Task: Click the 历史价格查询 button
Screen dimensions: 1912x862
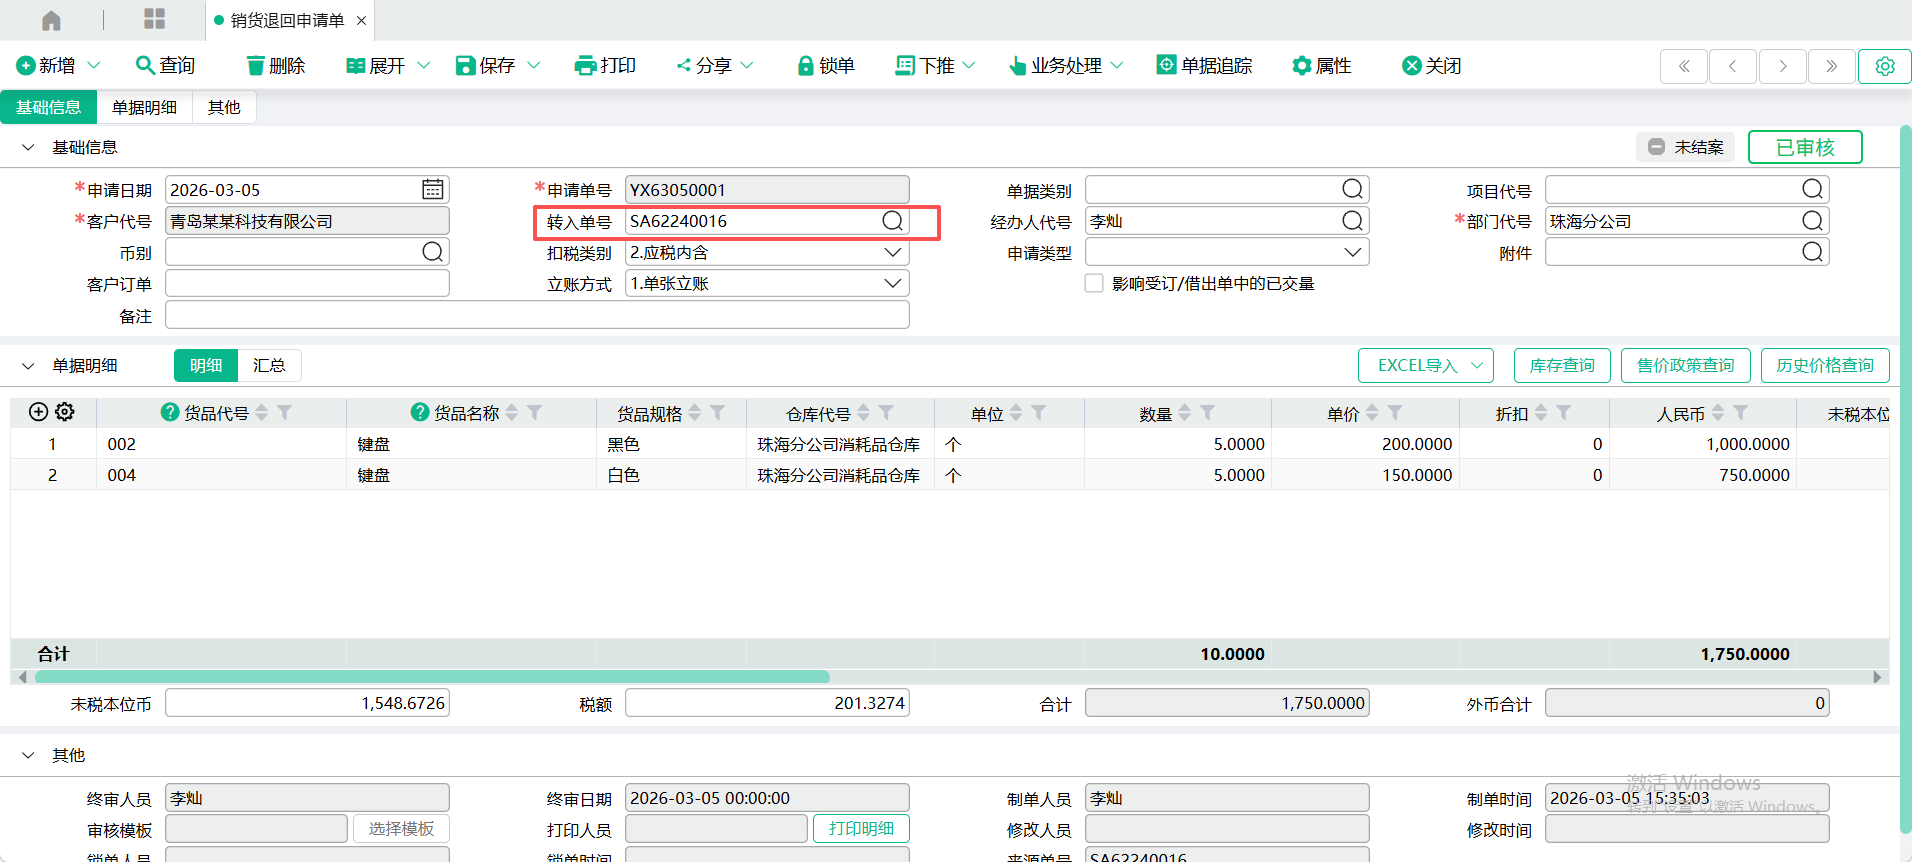Action: (x=1824, y=366)
